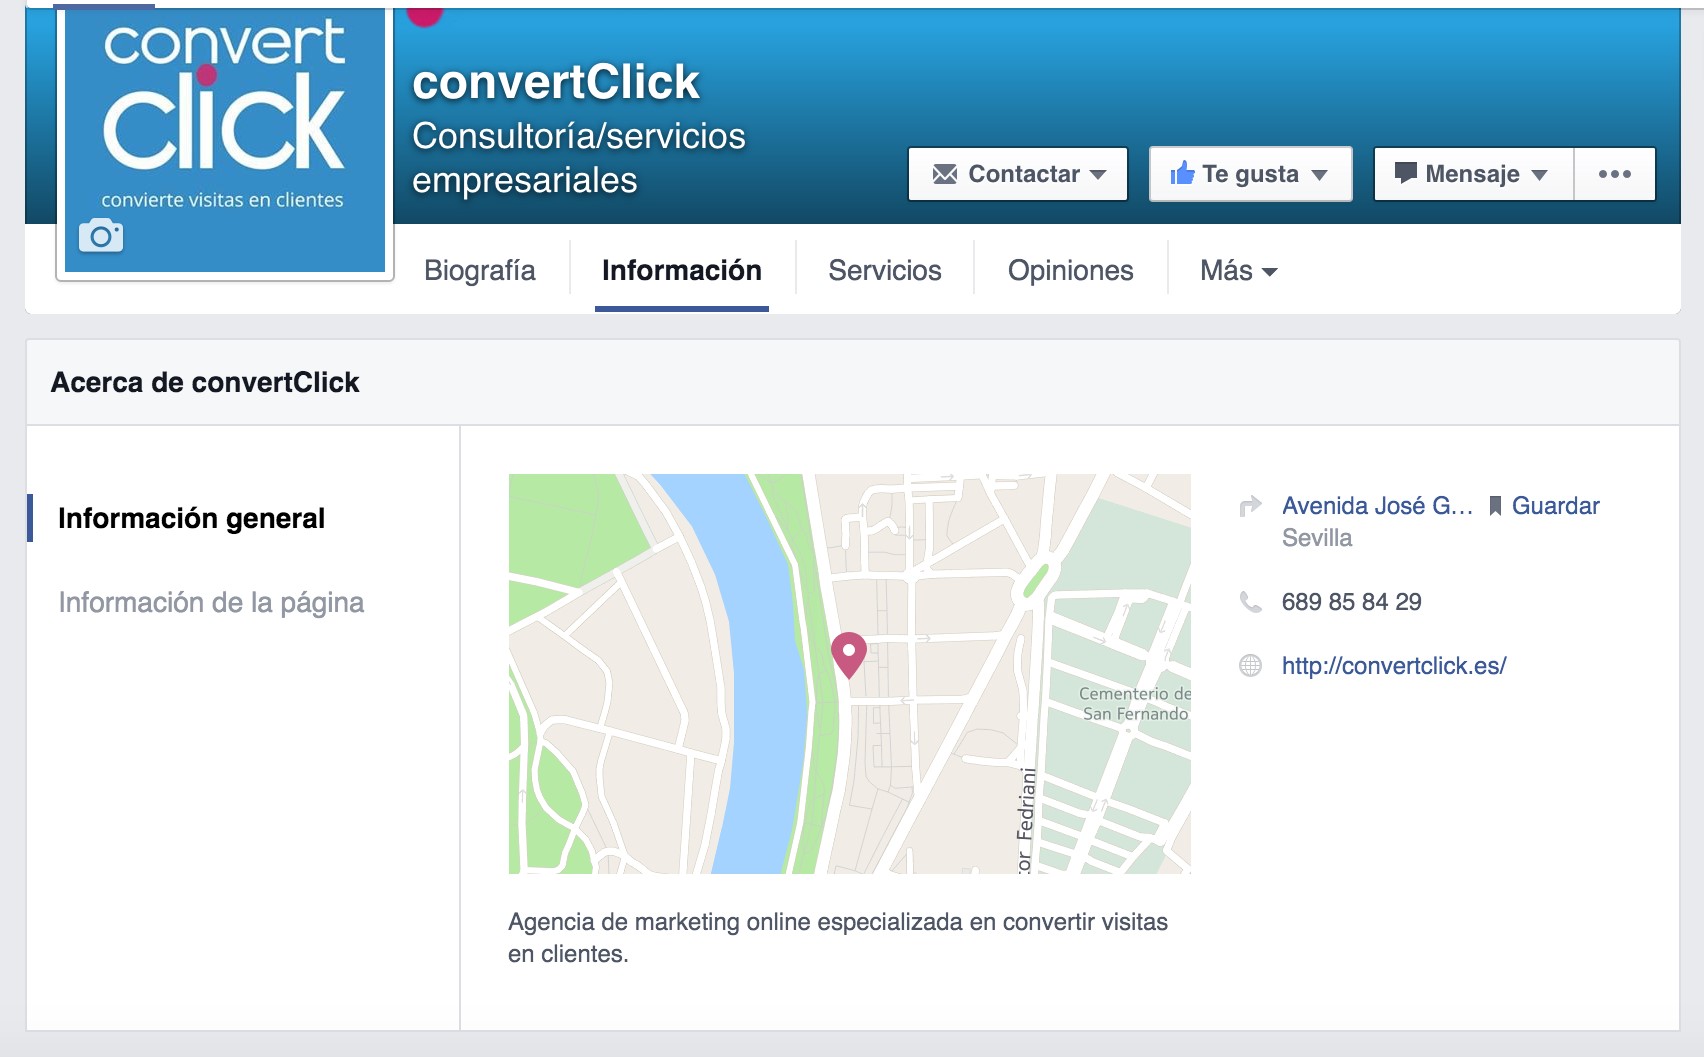Click the phone icon beside 689 85 84 29
Image resolution: width=1704 pixels, height=1057 pixels.
pyautogui.click(x=1250, y=602)
